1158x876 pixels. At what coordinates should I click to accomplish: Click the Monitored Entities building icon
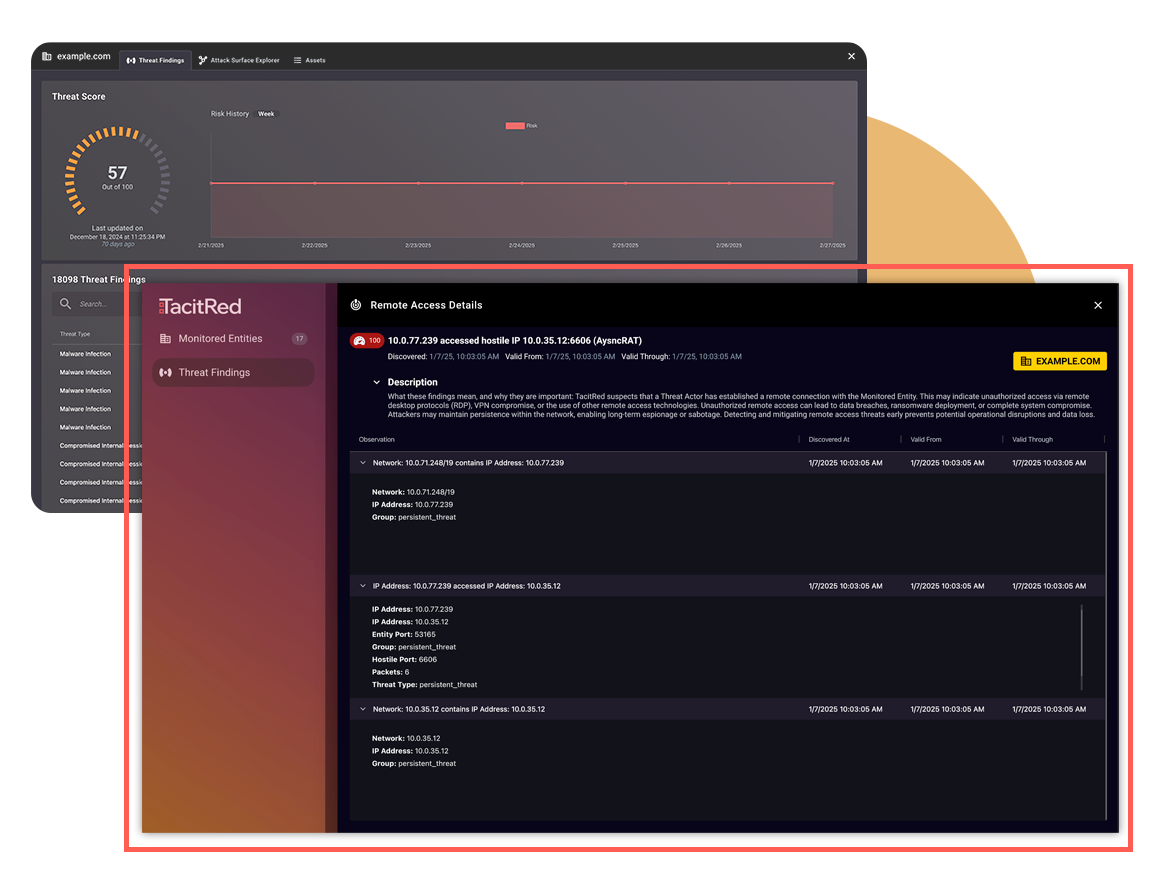[166, 339]
